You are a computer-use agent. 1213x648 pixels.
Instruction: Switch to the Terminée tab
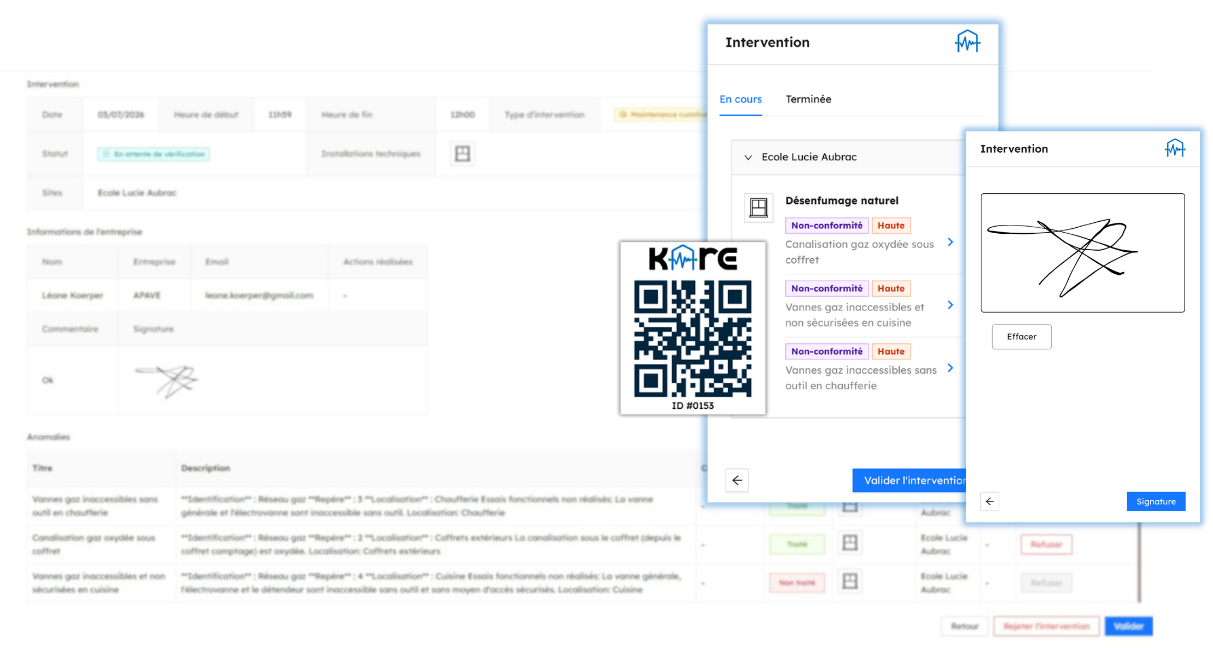(x=808, y=99)
